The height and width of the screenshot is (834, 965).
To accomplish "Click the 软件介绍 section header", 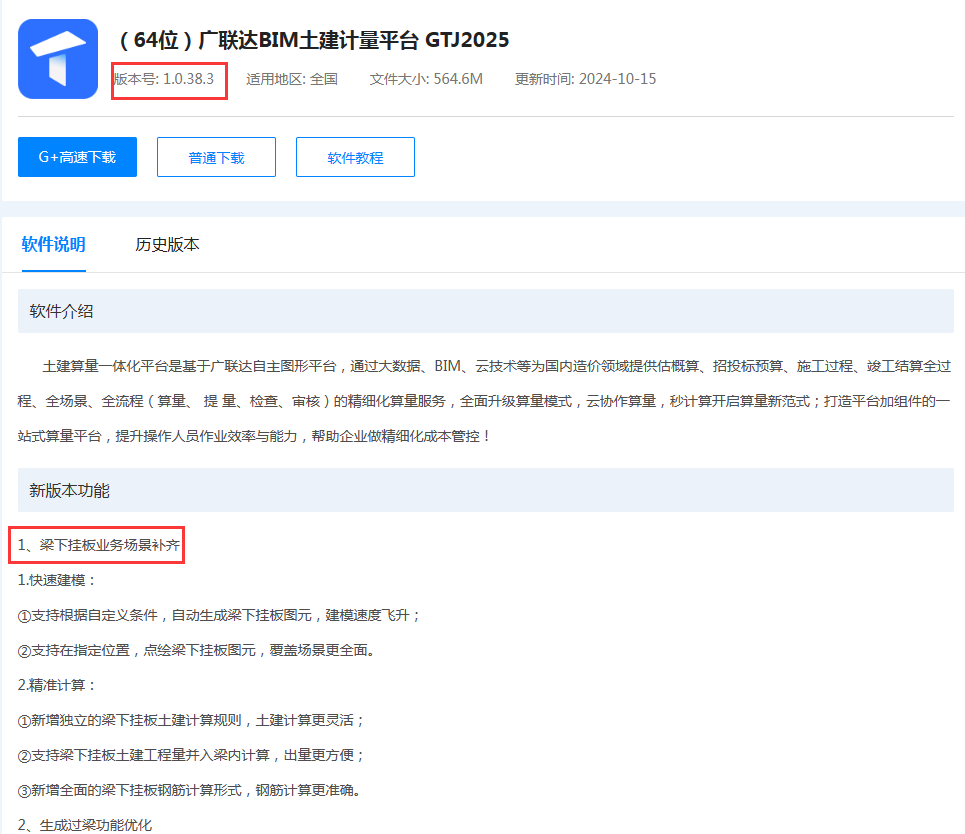I will [486, 311].
